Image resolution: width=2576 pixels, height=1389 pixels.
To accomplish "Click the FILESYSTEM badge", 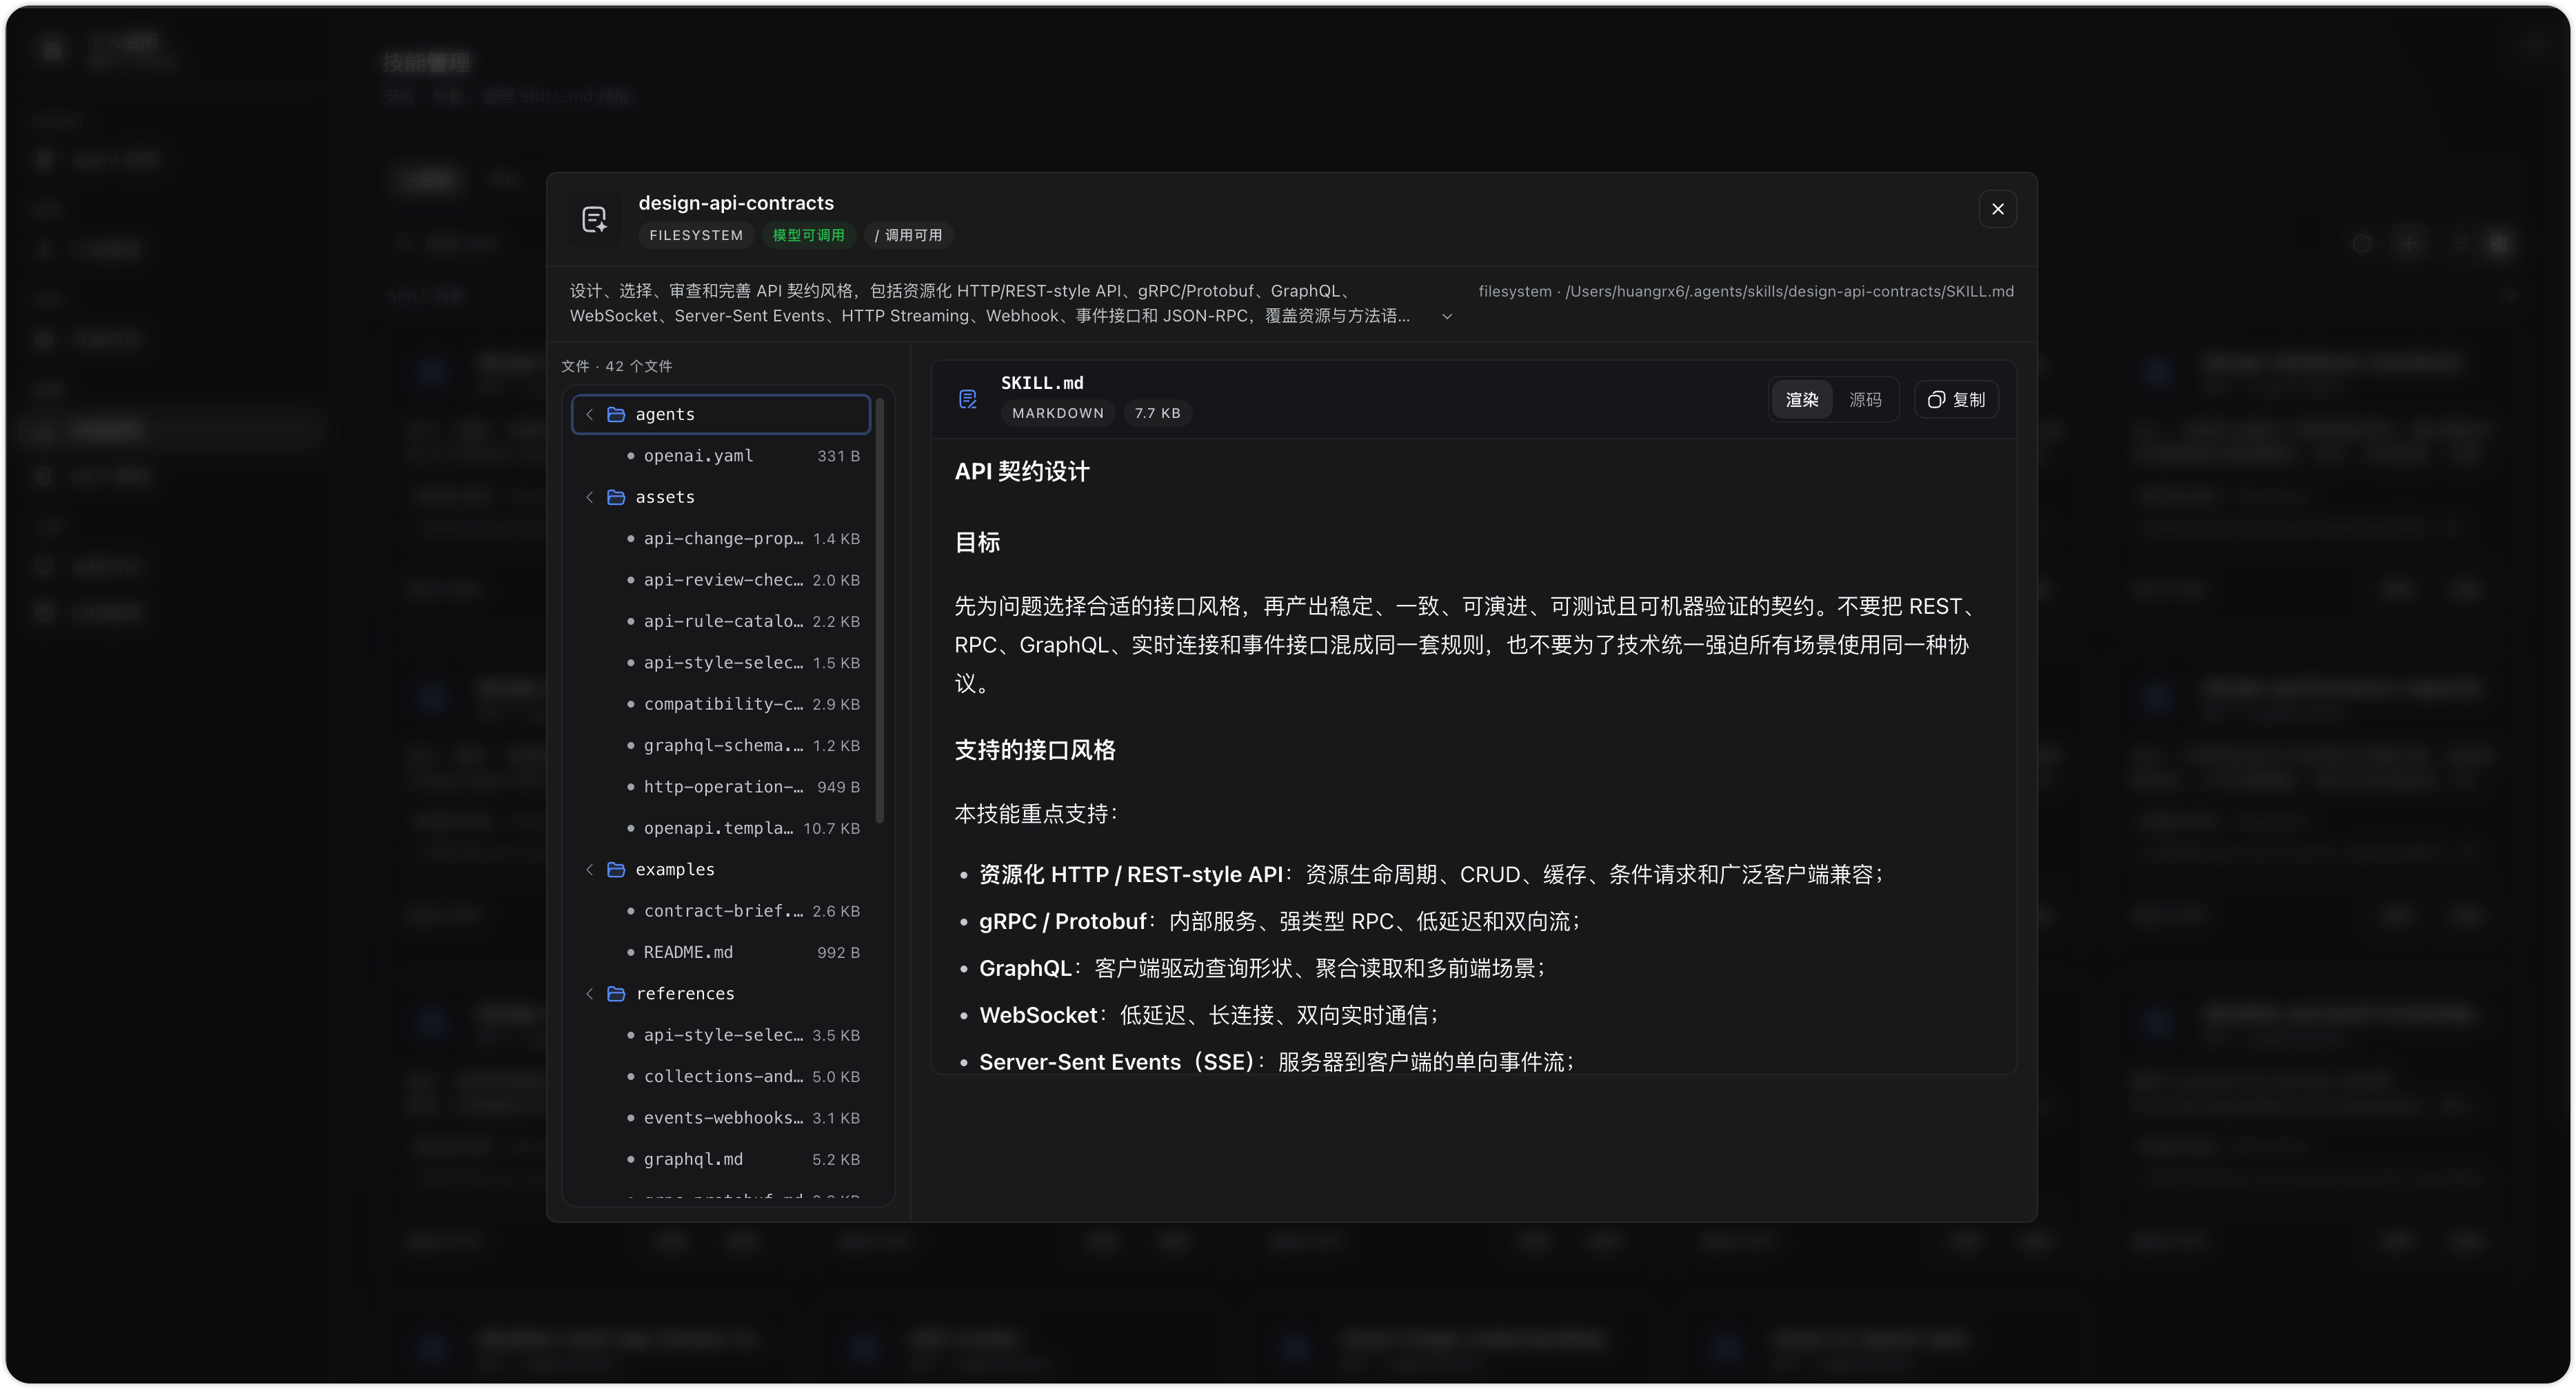I will click(x=696, y=235).
